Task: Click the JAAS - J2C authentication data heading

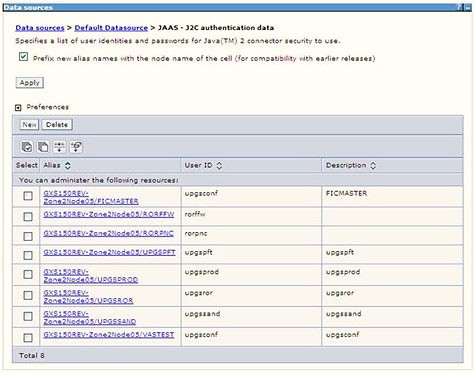Action: 216,28
